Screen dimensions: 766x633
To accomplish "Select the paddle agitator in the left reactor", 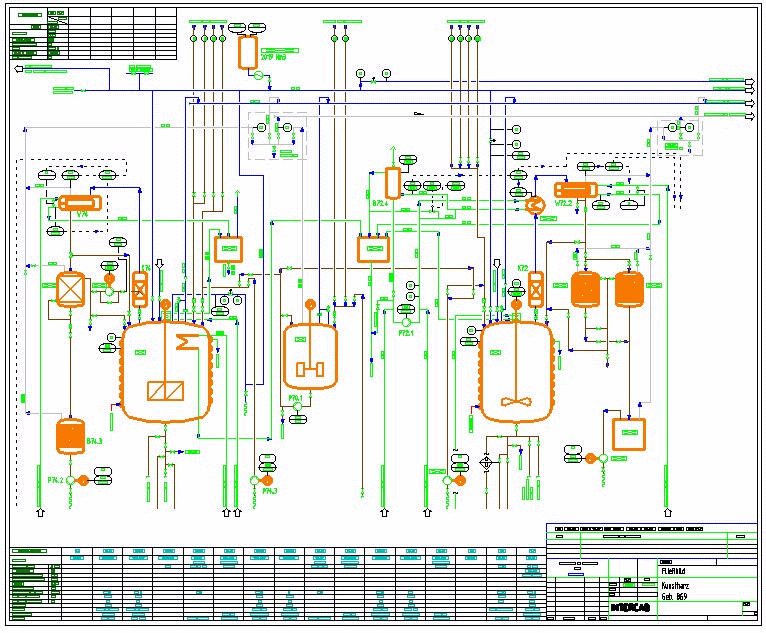I will [166, 391].
